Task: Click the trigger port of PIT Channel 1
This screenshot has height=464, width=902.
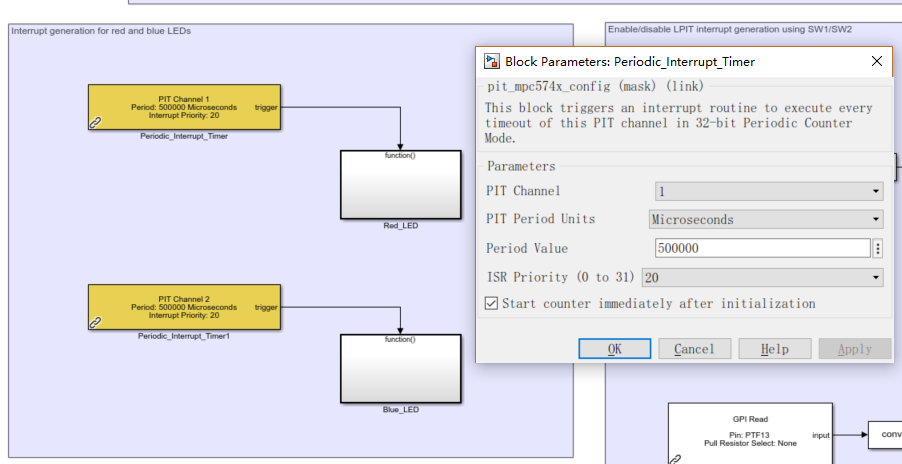Action: [266, 107]
